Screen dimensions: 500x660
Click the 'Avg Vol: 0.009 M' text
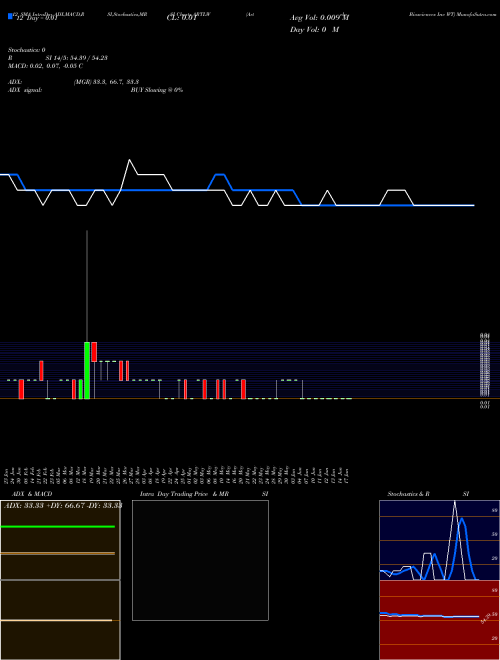(x=319, y=18)
